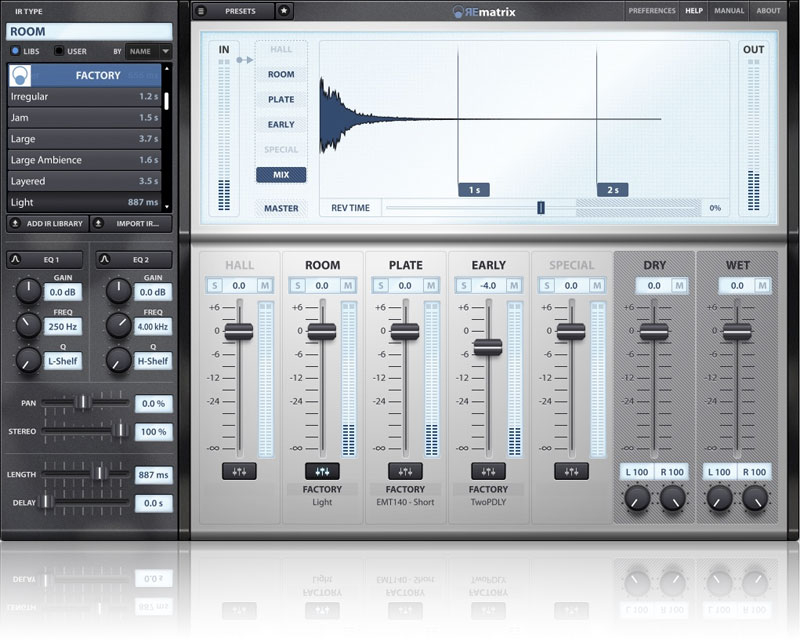Switch to the ROOM display tab
Viewport: 800px width, 641px height.
(x=281, y=74)
